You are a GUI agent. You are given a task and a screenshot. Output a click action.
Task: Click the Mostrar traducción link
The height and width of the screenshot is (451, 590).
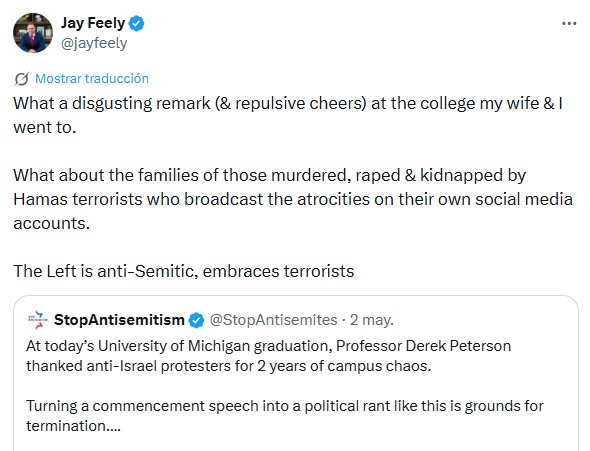92,78
